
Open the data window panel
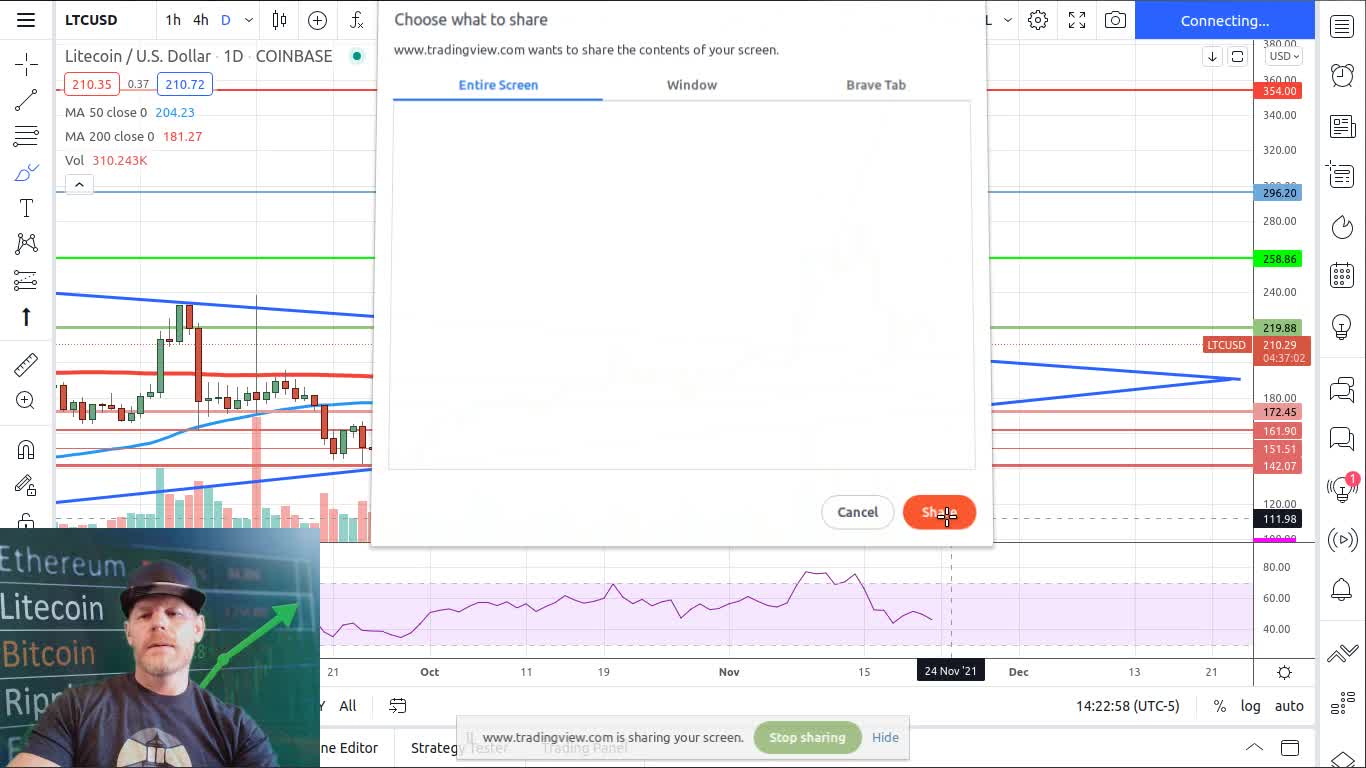click(x=1342, y=176)
